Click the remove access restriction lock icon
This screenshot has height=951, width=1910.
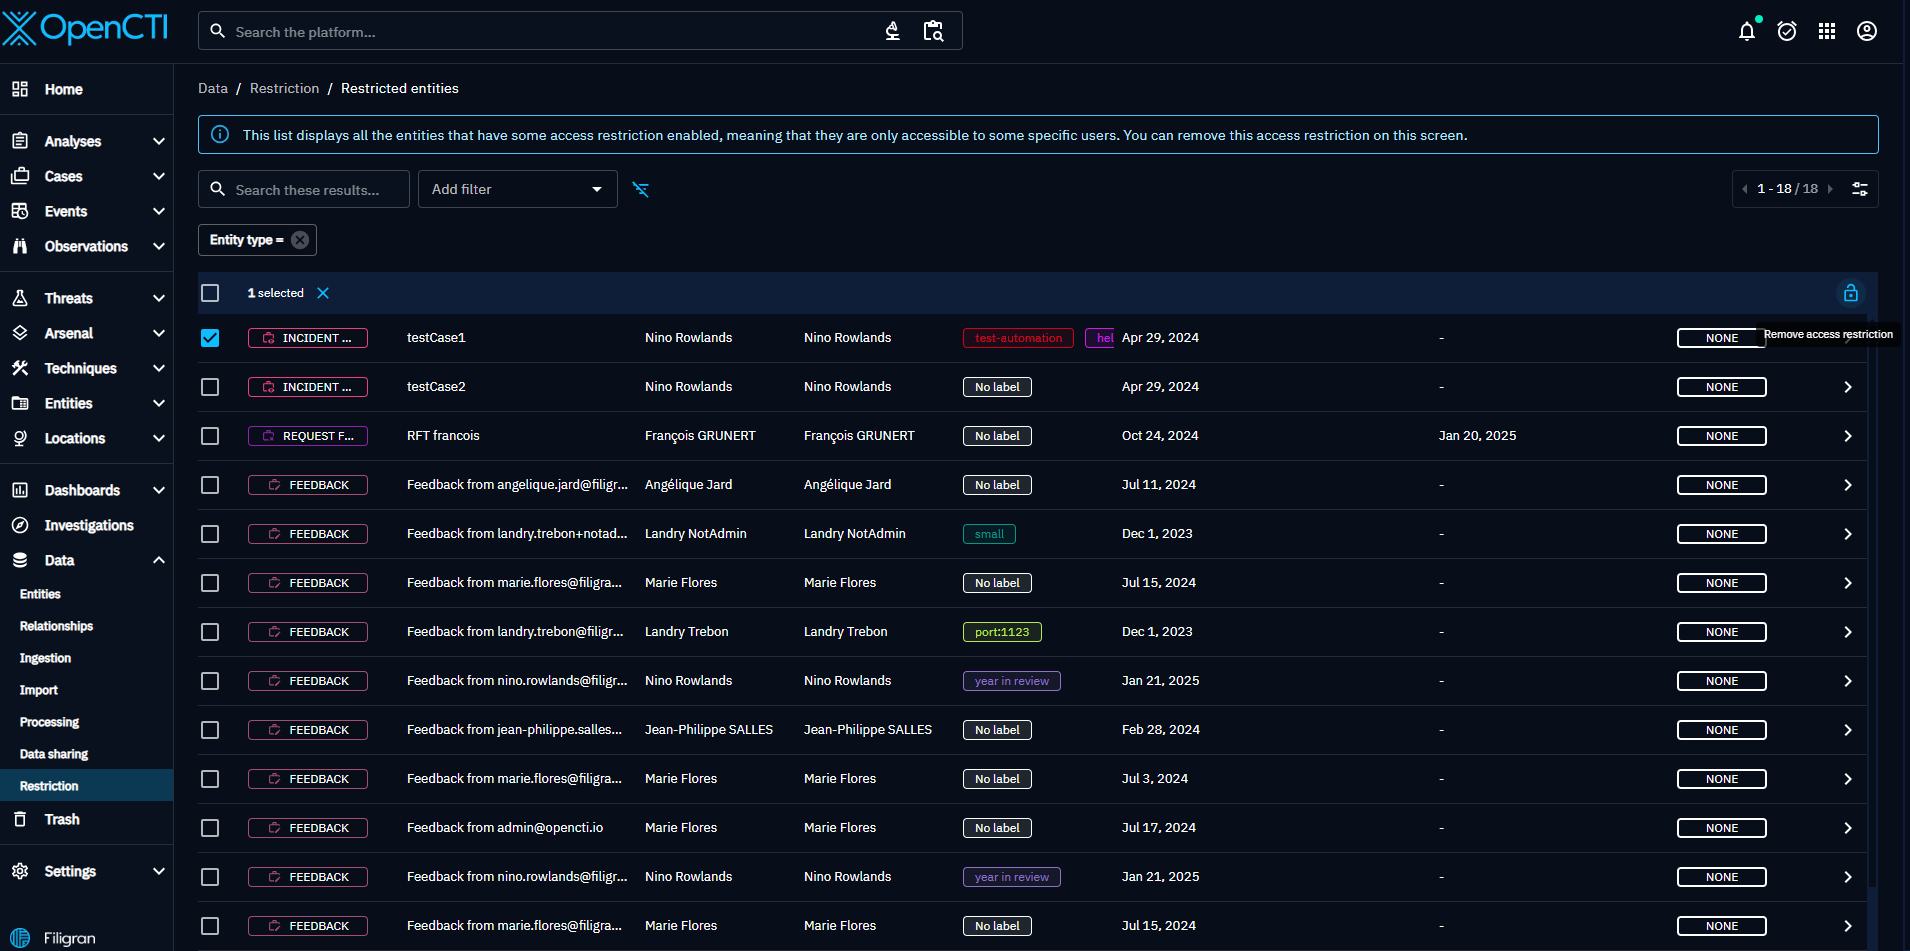click(1850, 293)
